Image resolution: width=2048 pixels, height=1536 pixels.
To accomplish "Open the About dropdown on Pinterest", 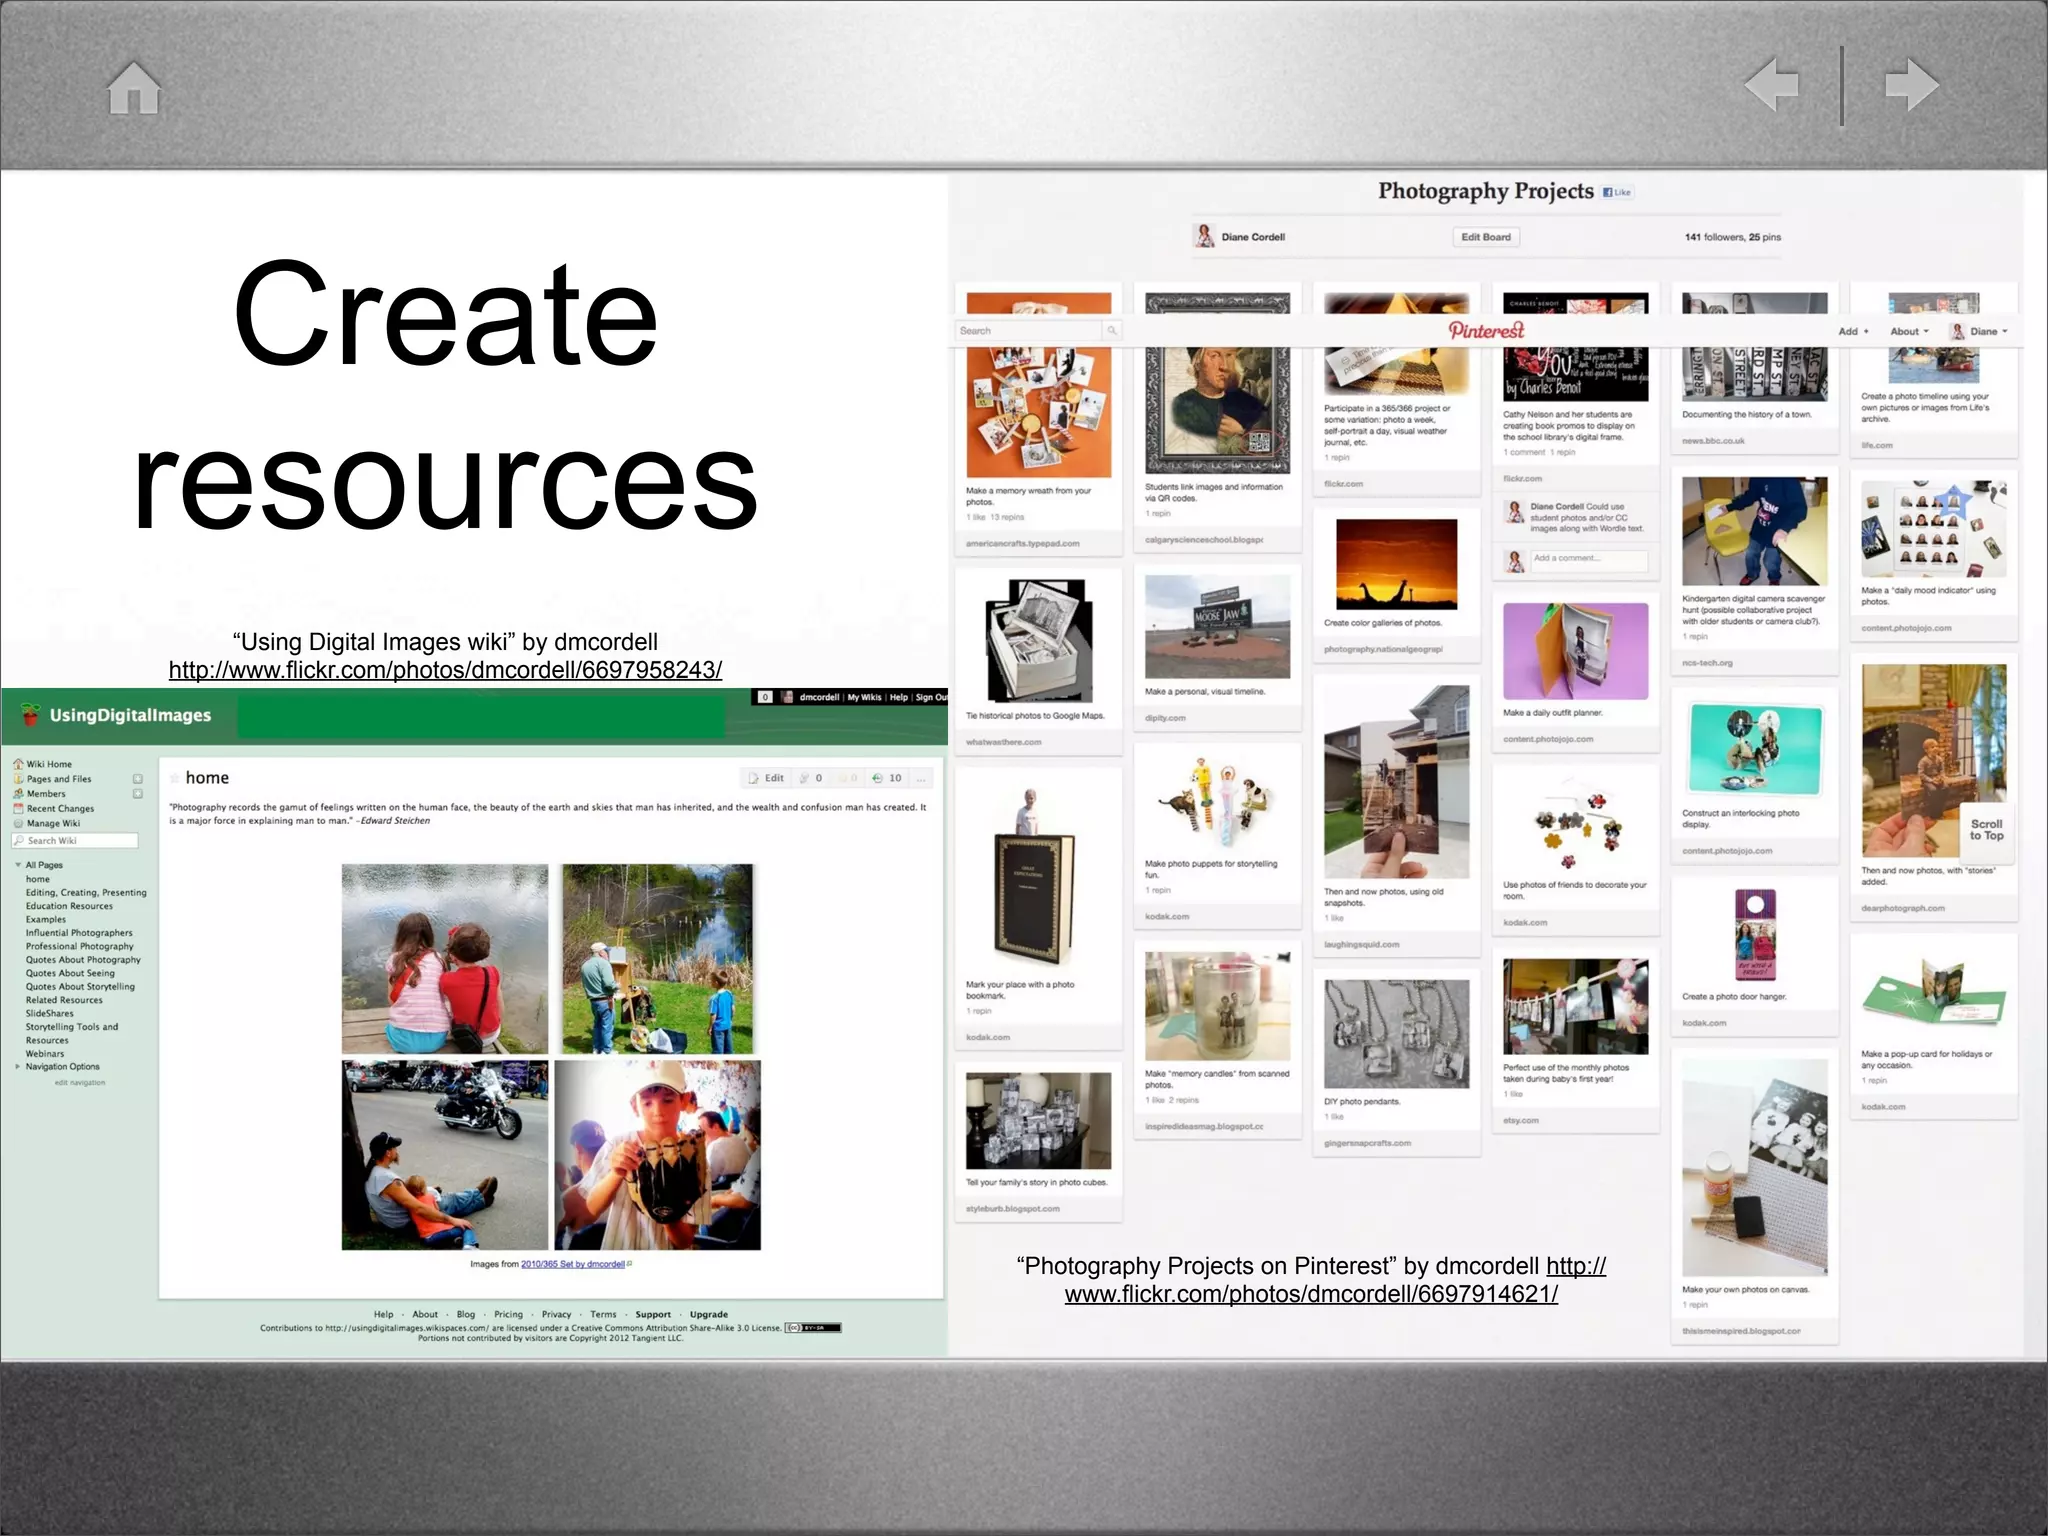I will (x=1909, y=332).
